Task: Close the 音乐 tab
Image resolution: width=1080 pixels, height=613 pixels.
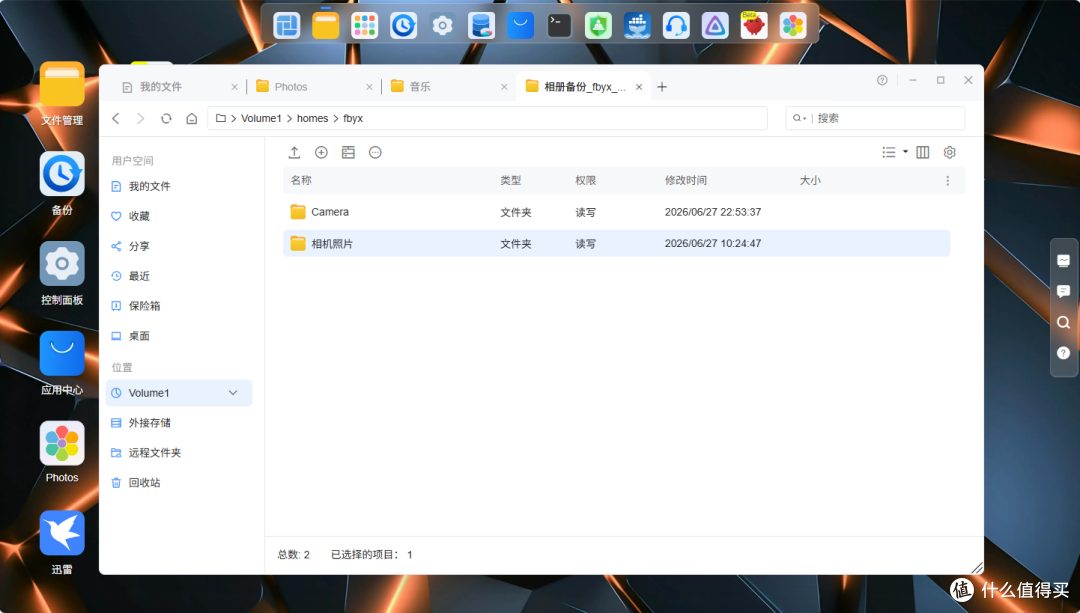Action: point(504,87)
